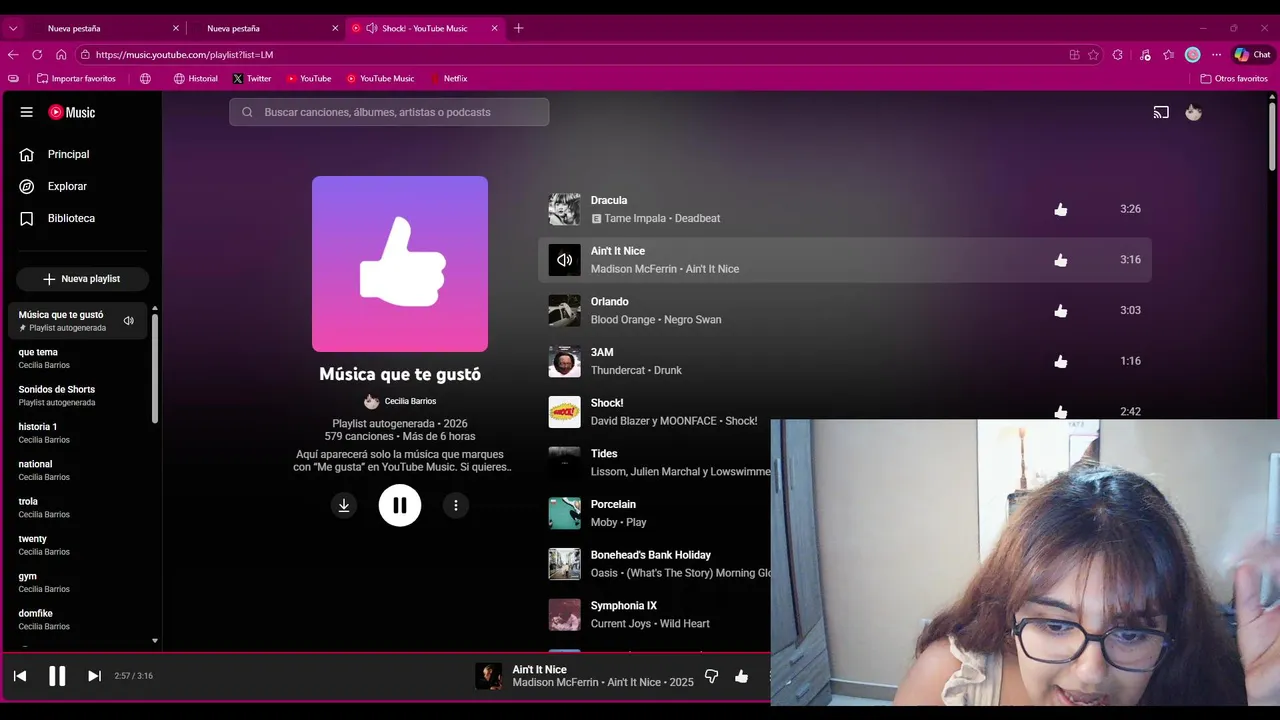The image size is (1280, 720).
Task: Click the YouTube Music logo
Action: coord(72,112)
